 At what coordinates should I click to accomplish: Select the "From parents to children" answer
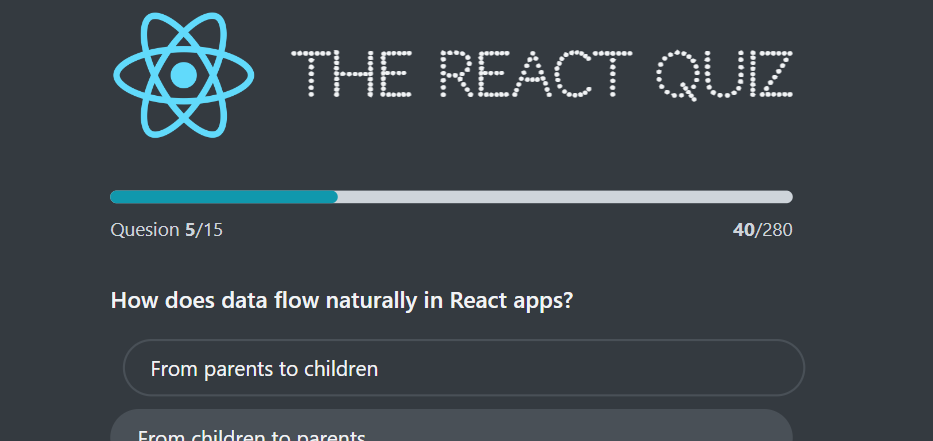click(464, 368)
